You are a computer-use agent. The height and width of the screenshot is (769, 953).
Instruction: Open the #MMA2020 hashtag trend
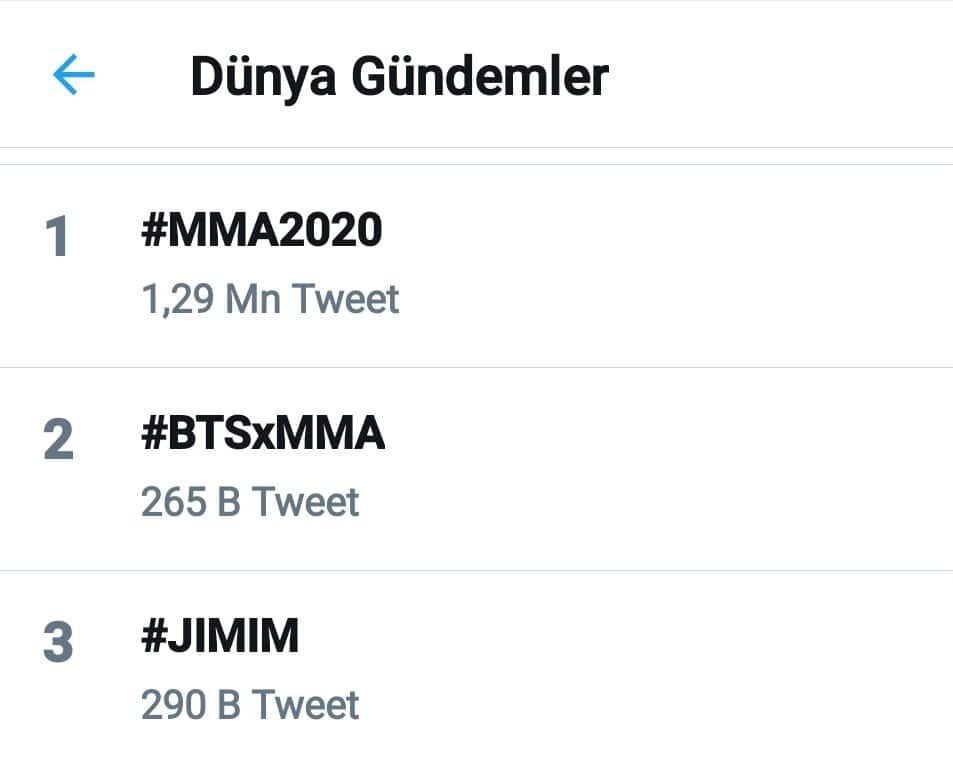pyautogui.click(x=261, y=231)
